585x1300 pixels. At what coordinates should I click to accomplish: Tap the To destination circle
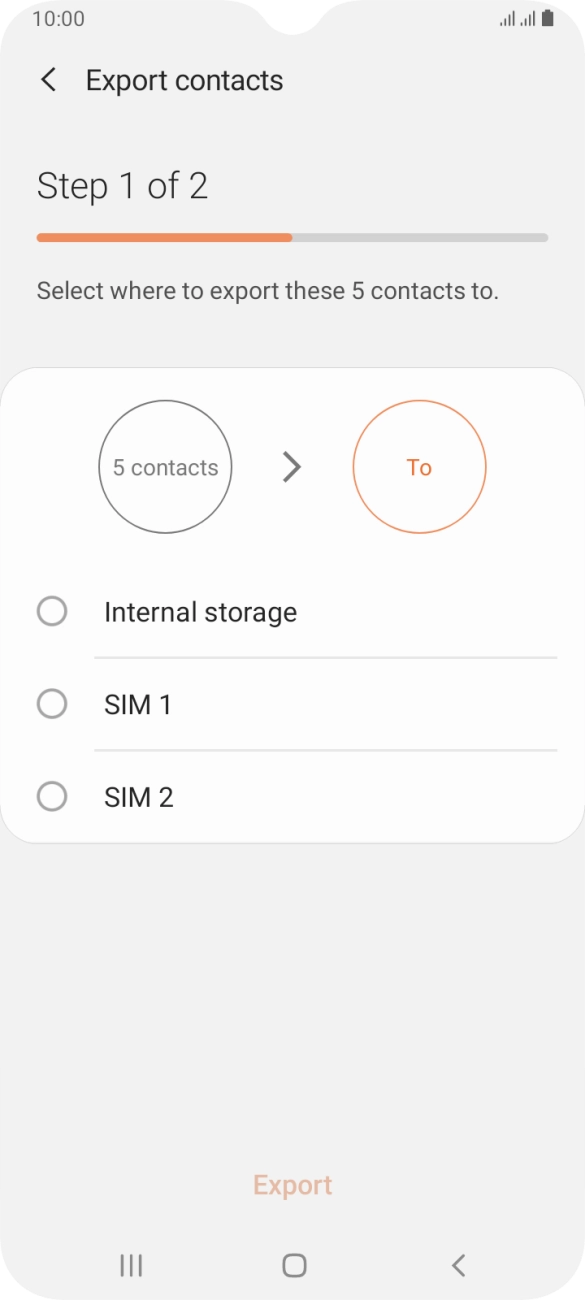tap(419, 466)
